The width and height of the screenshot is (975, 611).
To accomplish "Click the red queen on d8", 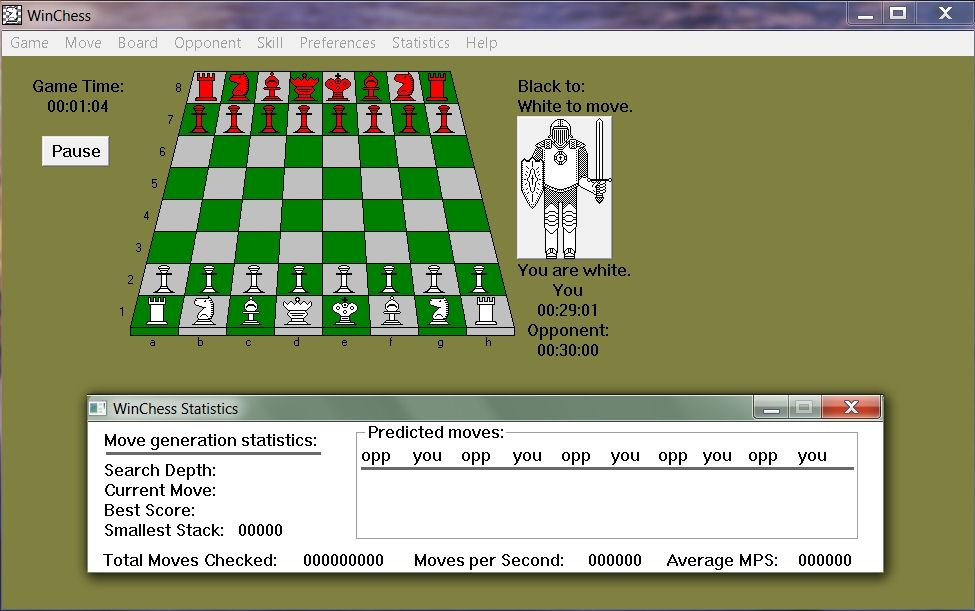I will 304,87.
